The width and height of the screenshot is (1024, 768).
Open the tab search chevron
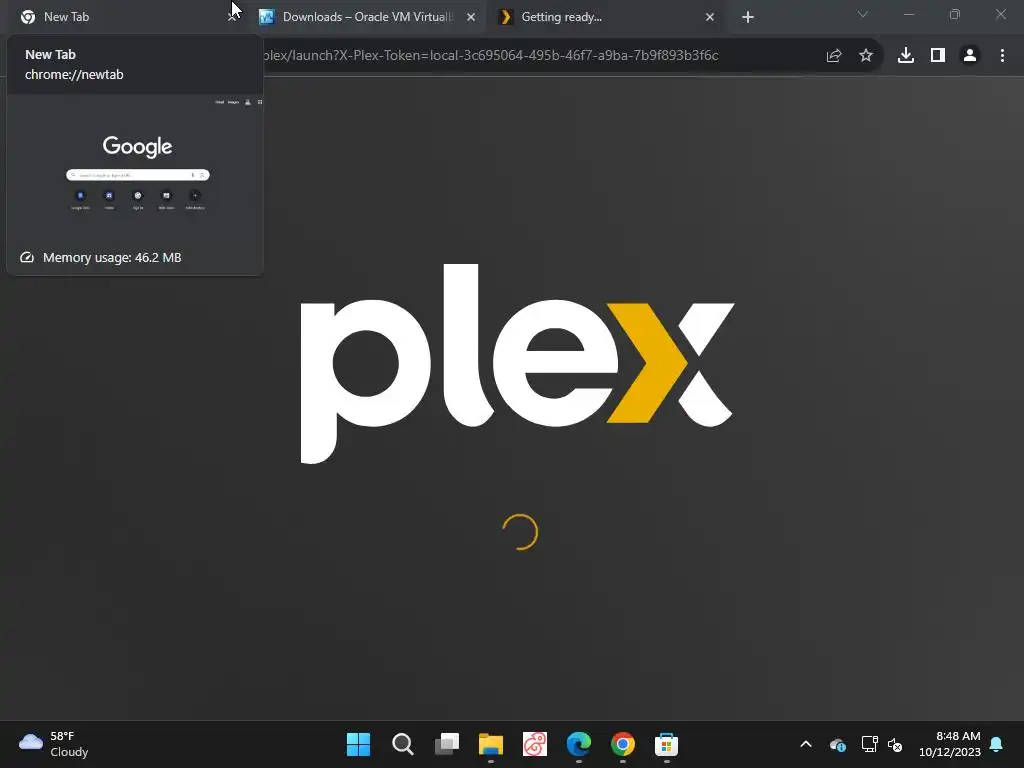coord(863,14)
